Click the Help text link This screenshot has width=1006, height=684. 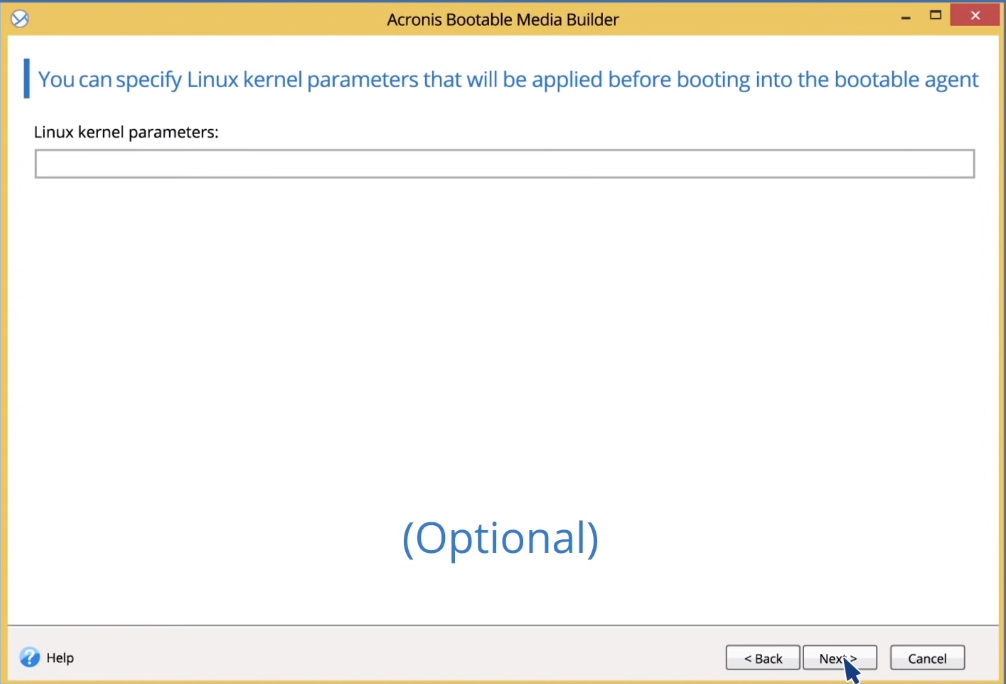60,658
